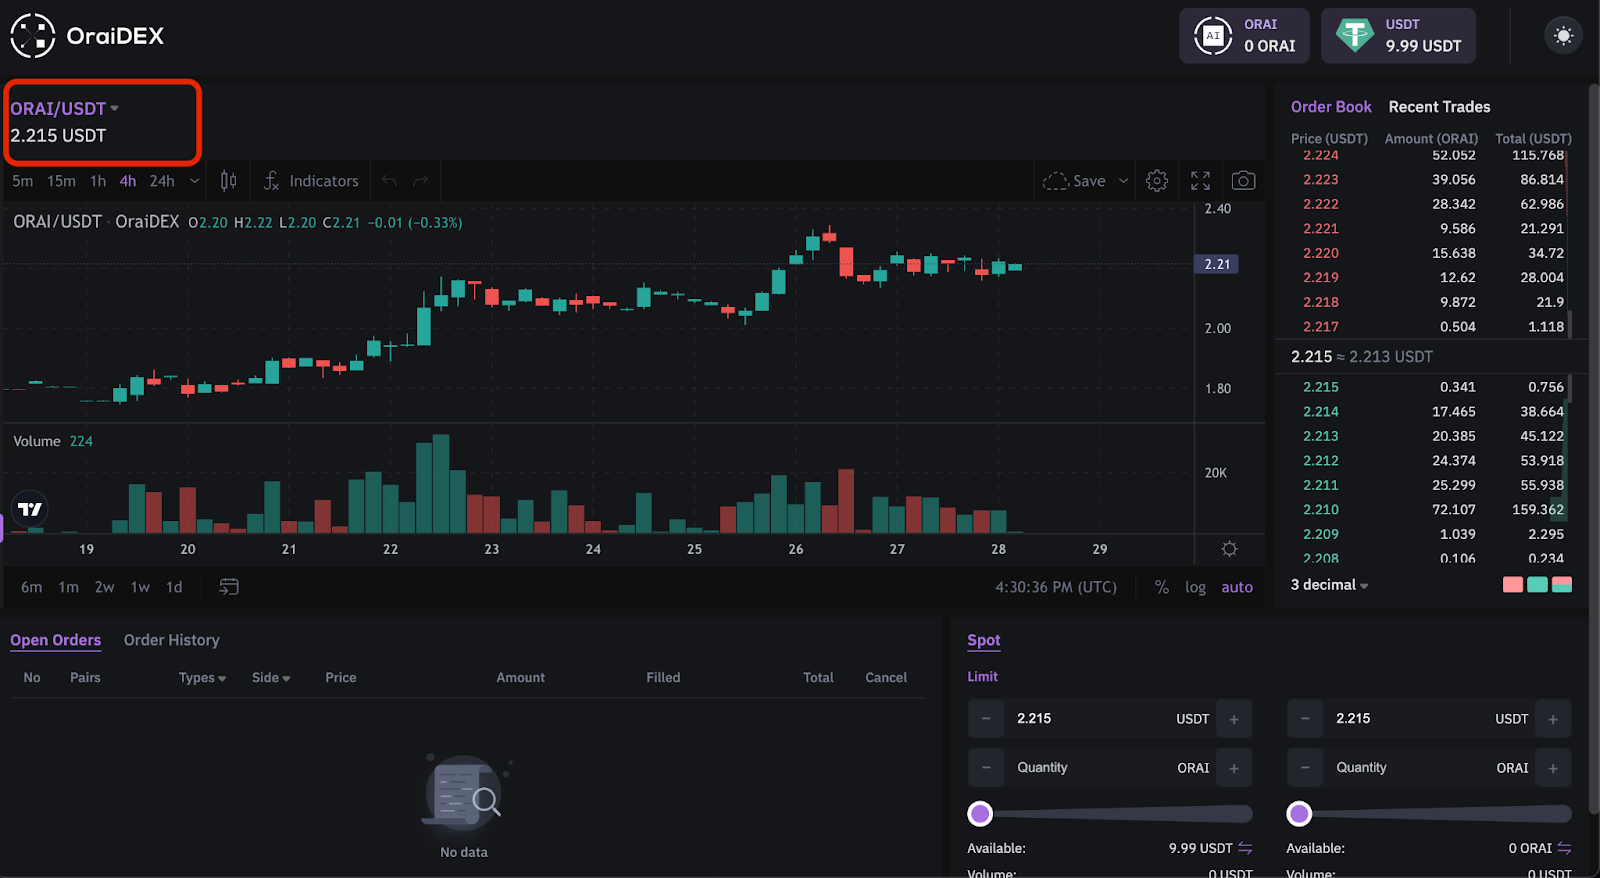Screen dimensions: 1600x878
Task: Select the Limit order type
Action: pos(982,677)
